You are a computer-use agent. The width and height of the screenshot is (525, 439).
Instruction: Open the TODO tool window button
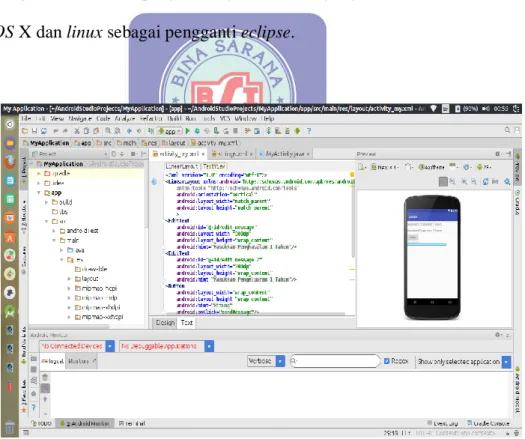pos(42,424)
